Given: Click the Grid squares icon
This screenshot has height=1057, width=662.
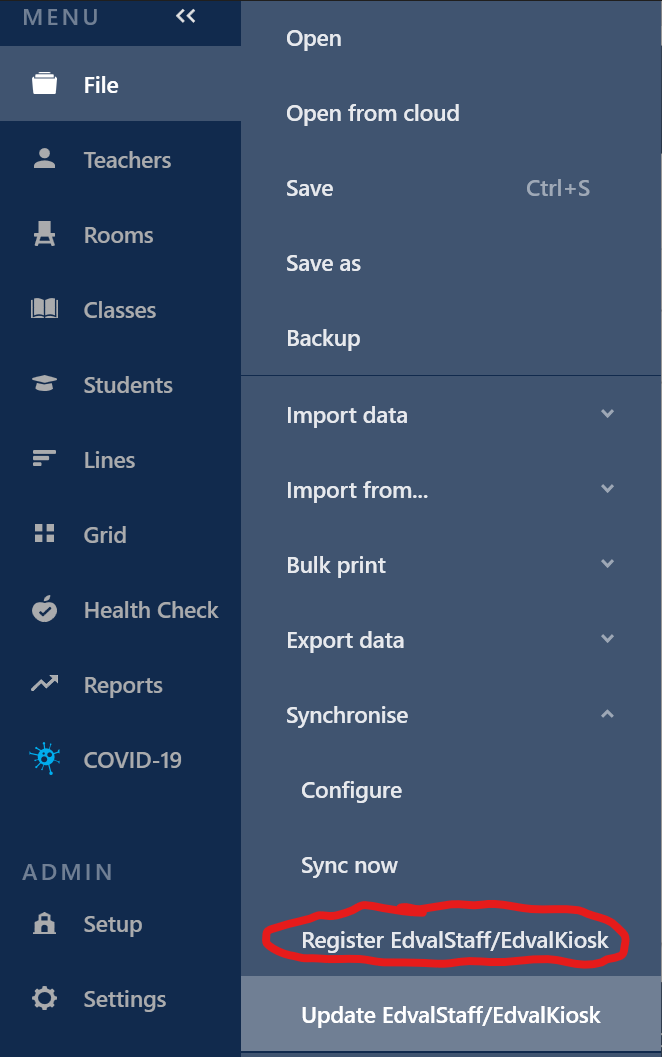Looking at the screenshot, I should click(45, 534).
